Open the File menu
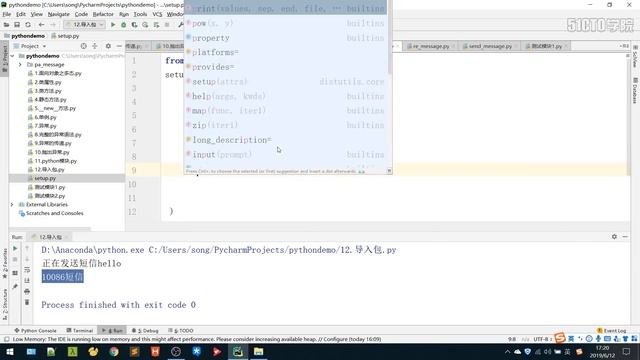This screenshot has width=640, height=360. point(7,14)
